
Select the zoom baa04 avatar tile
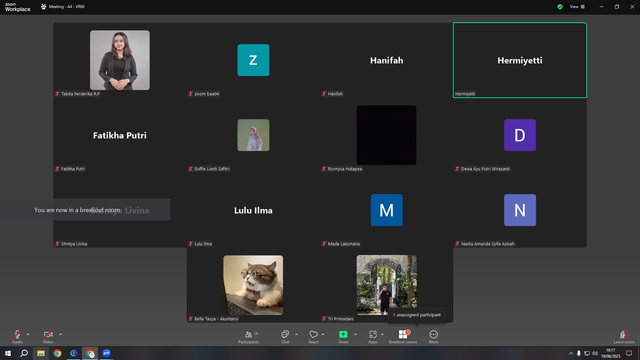click(253, 60)
